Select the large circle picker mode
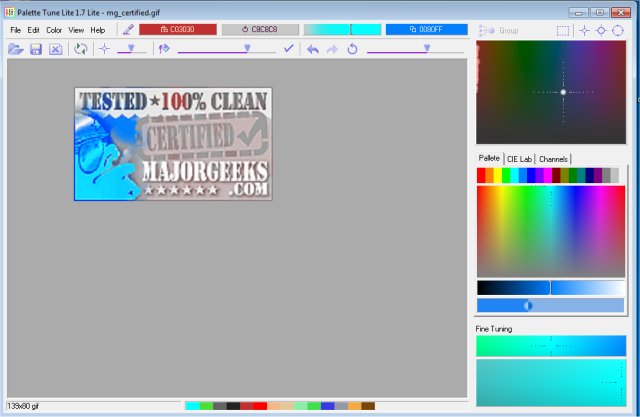 [x=618, y=31]
